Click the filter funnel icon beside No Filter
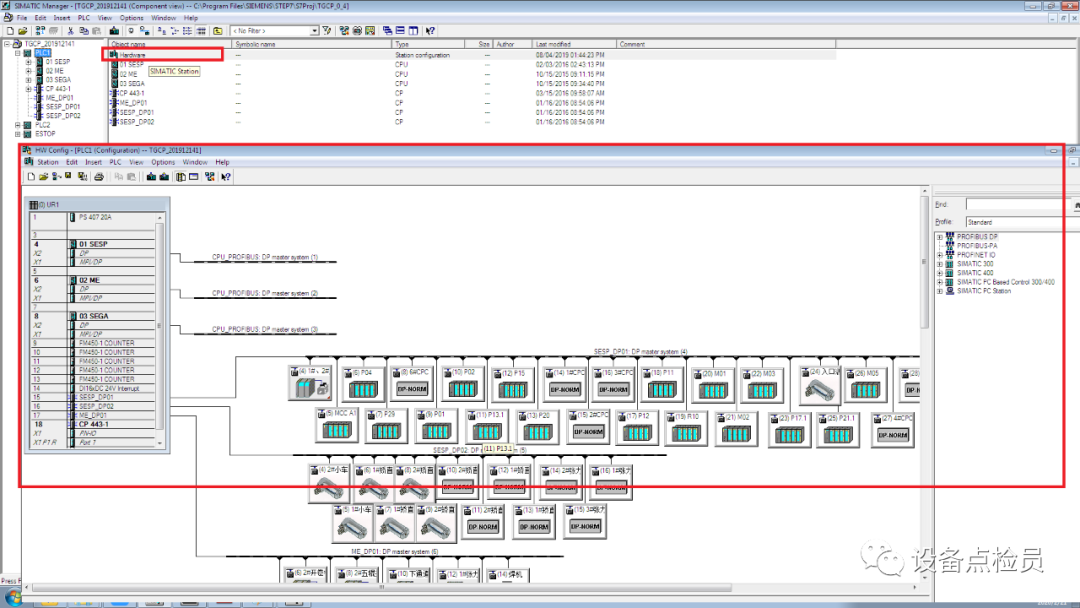1080x608 pixels. 326,31
